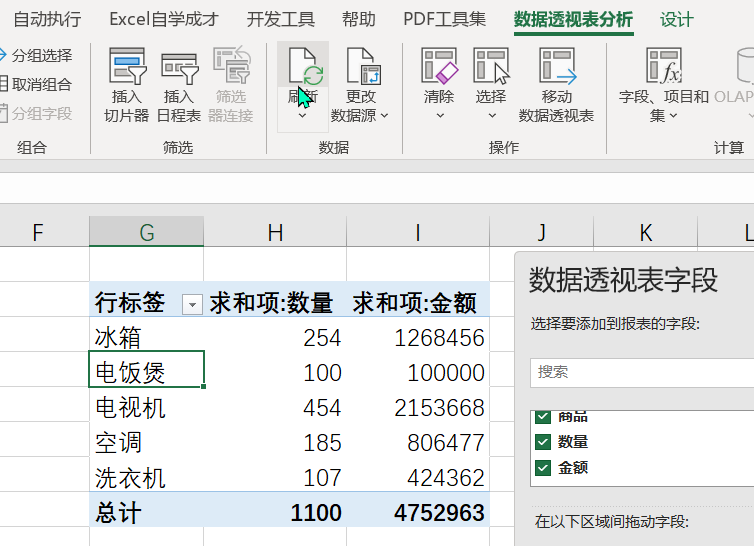754x546 pixels.
Task: Open the Refresh (刷新) dropdown arrow
Action: click(x=302, y=115)
